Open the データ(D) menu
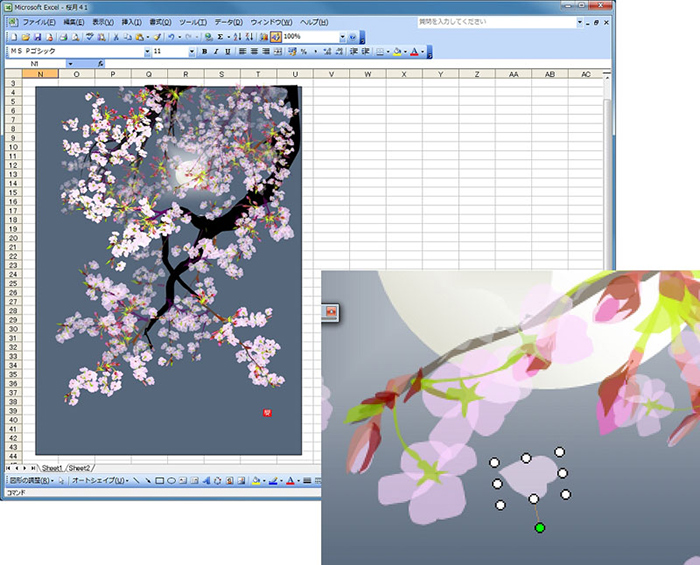The width and height of the screenshot is (700, 565). pos(228,22)
